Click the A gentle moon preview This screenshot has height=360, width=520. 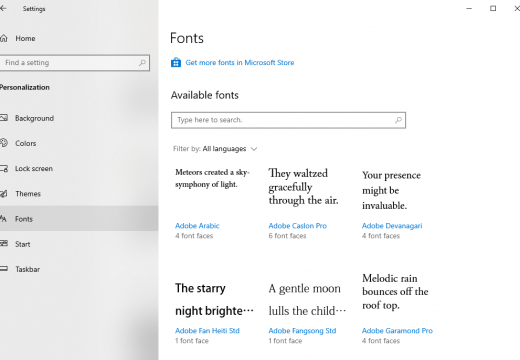coord(307,299)
